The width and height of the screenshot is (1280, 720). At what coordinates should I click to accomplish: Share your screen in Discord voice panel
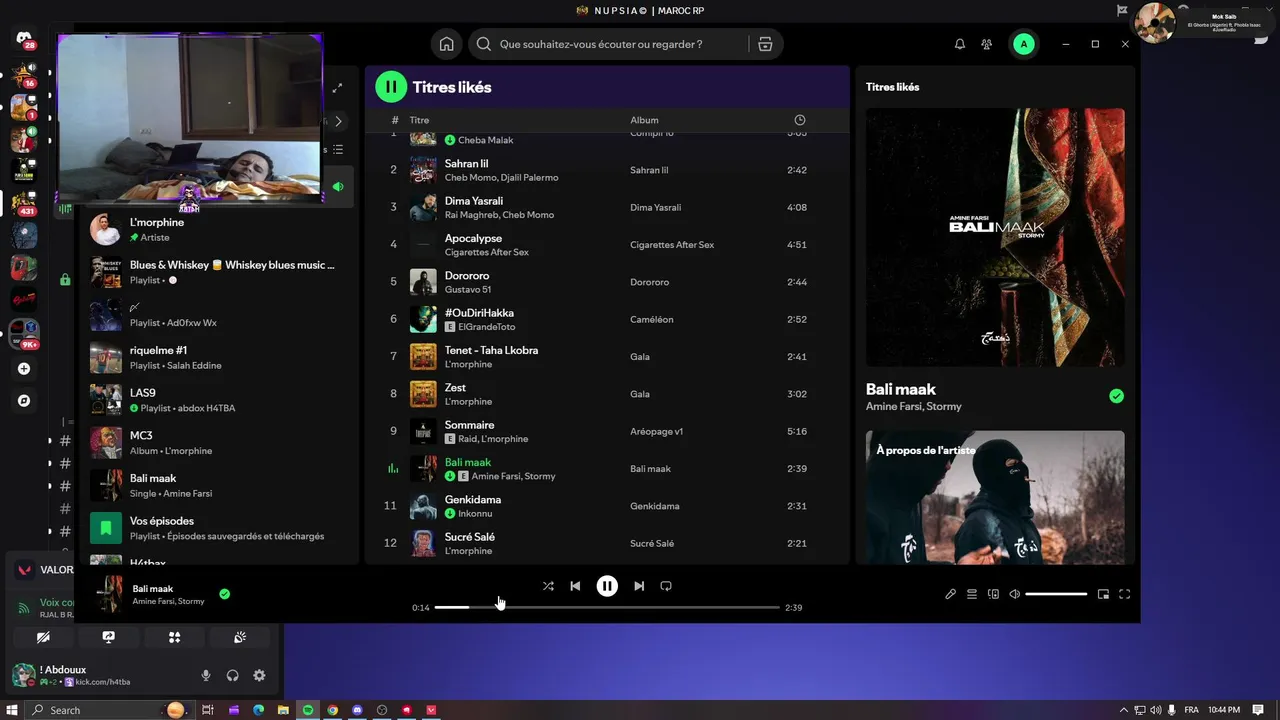pyautogui.click(x=108, y=637)
